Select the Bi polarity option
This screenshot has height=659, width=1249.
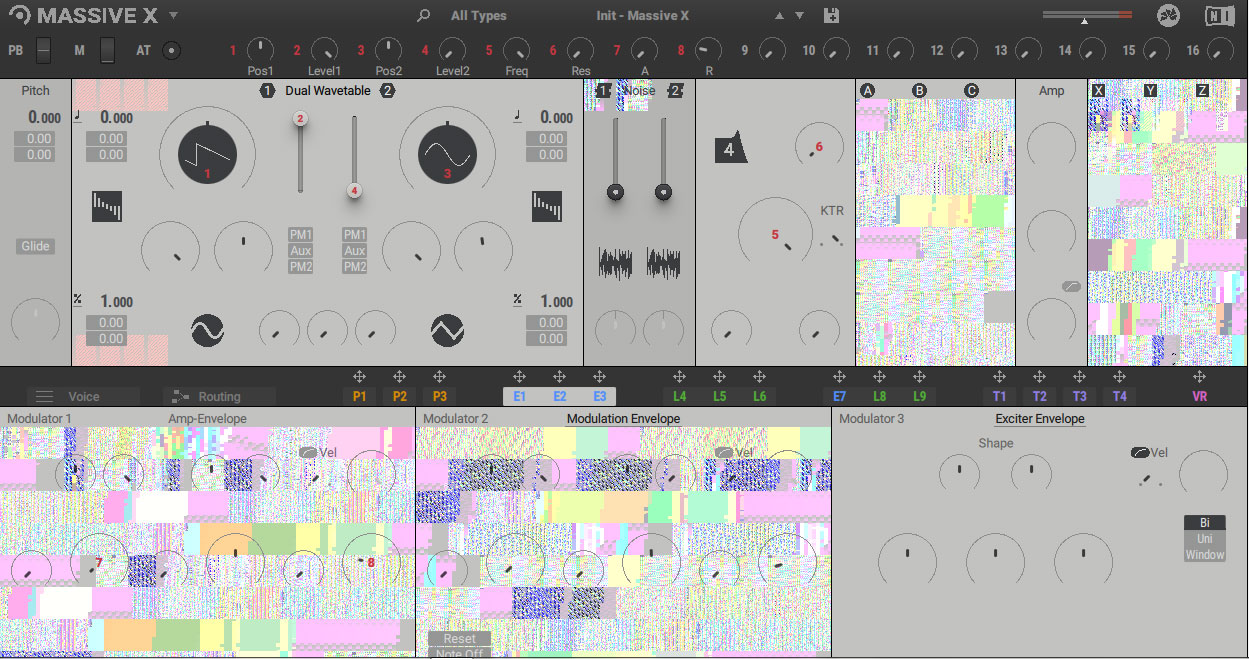pyautogui.click(x=1204, y=523)
